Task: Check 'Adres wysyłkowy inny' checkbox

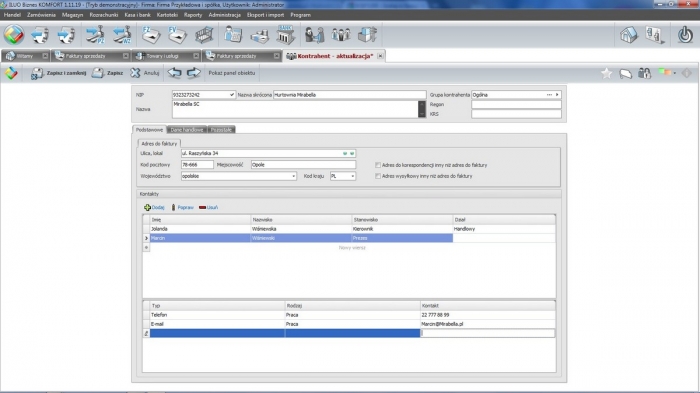Action: click(x=378, y=176)
